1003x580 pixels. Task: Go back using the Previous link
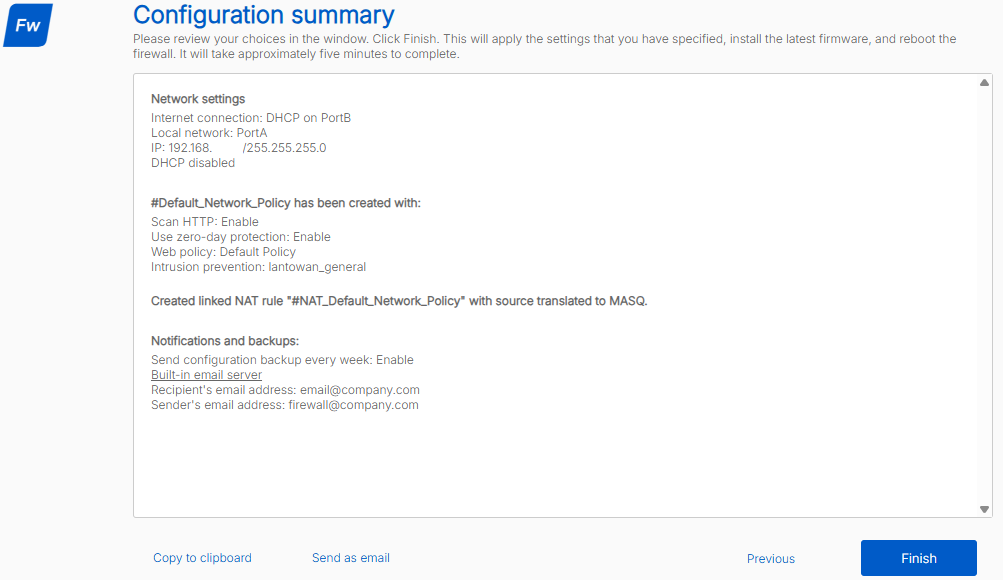click(770, 559)
